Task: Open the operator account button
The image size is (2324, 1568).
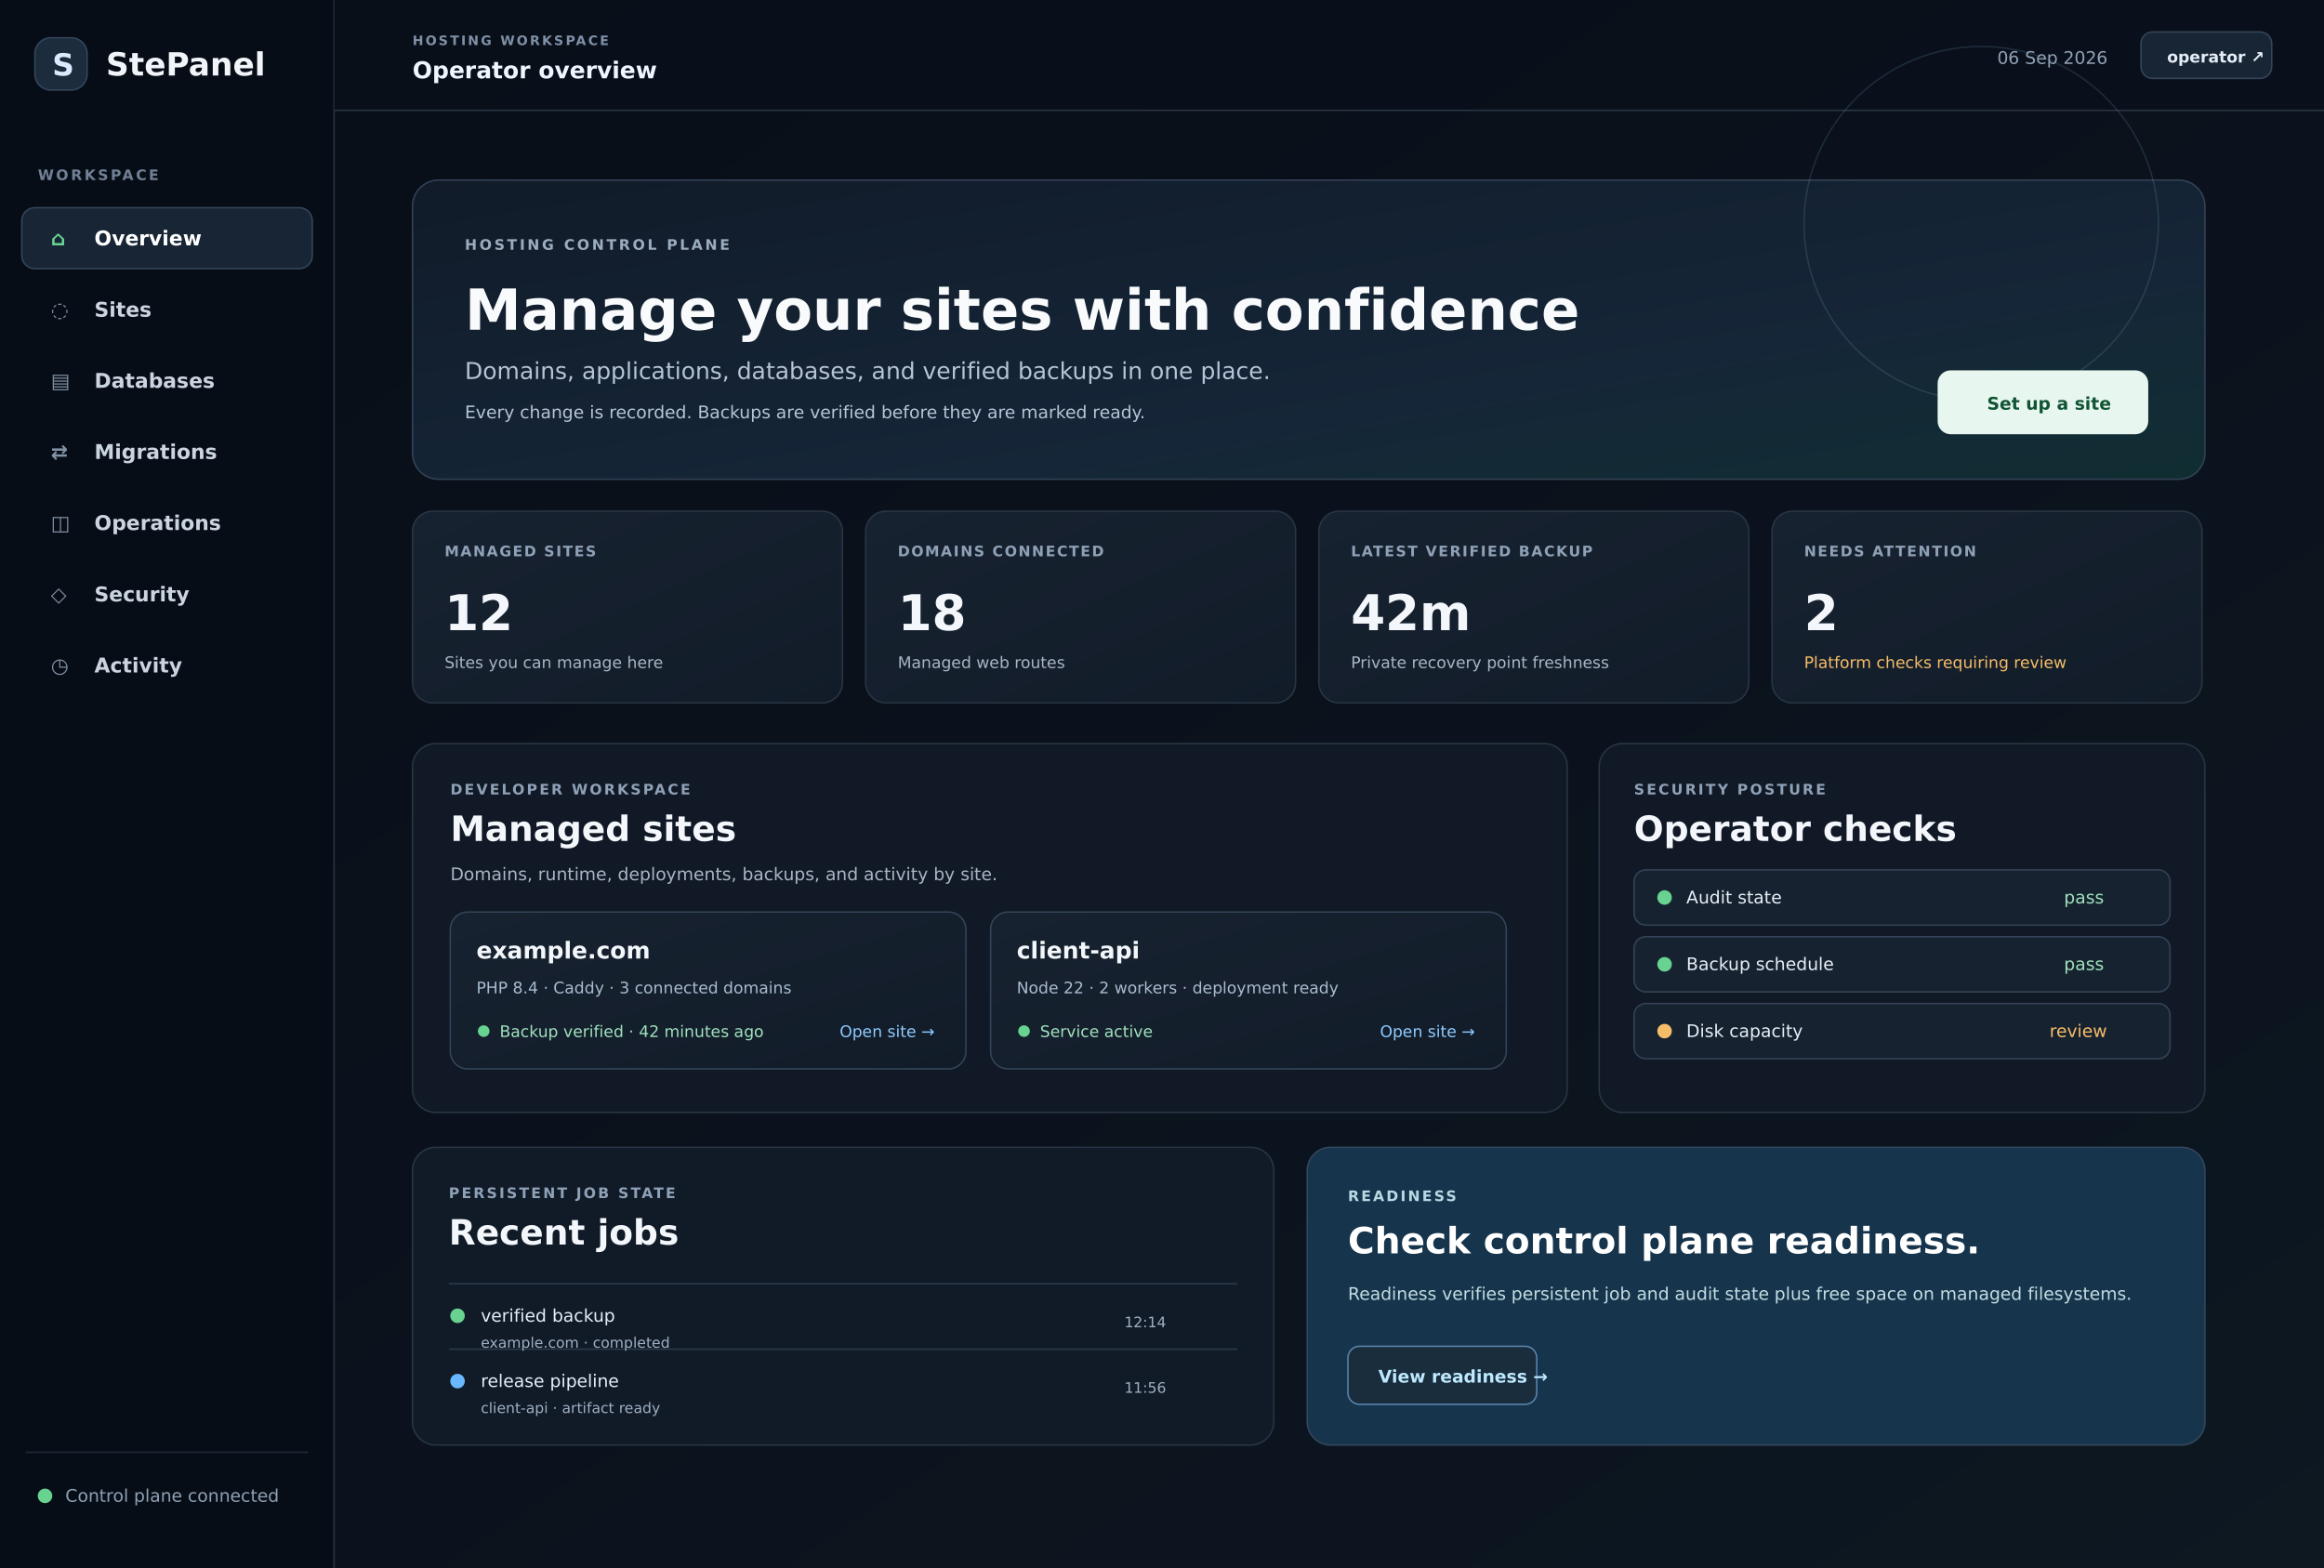Action: tap(2205, 55)
